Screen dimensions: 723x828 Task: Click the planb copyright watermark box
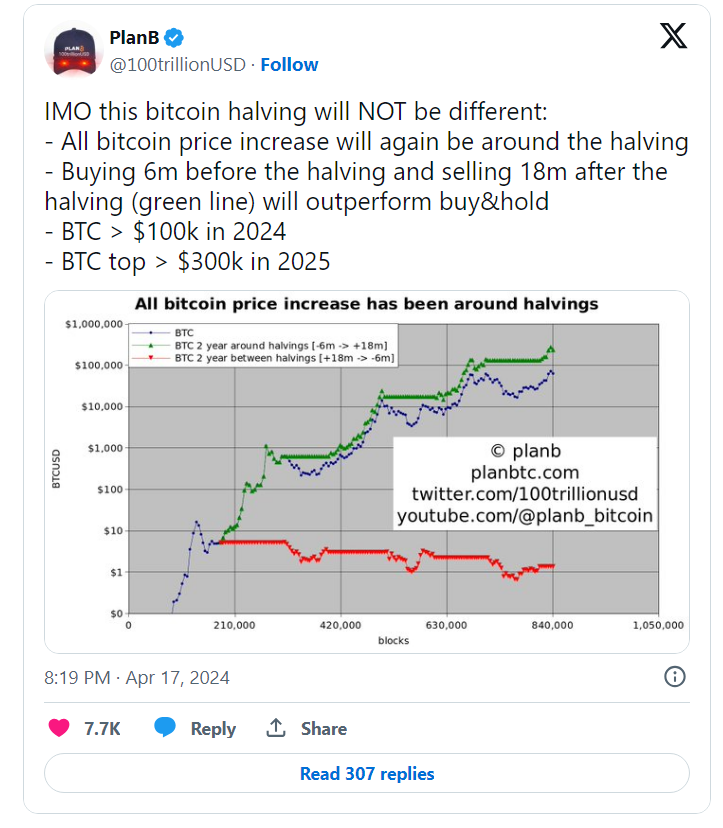pos(525,483)
